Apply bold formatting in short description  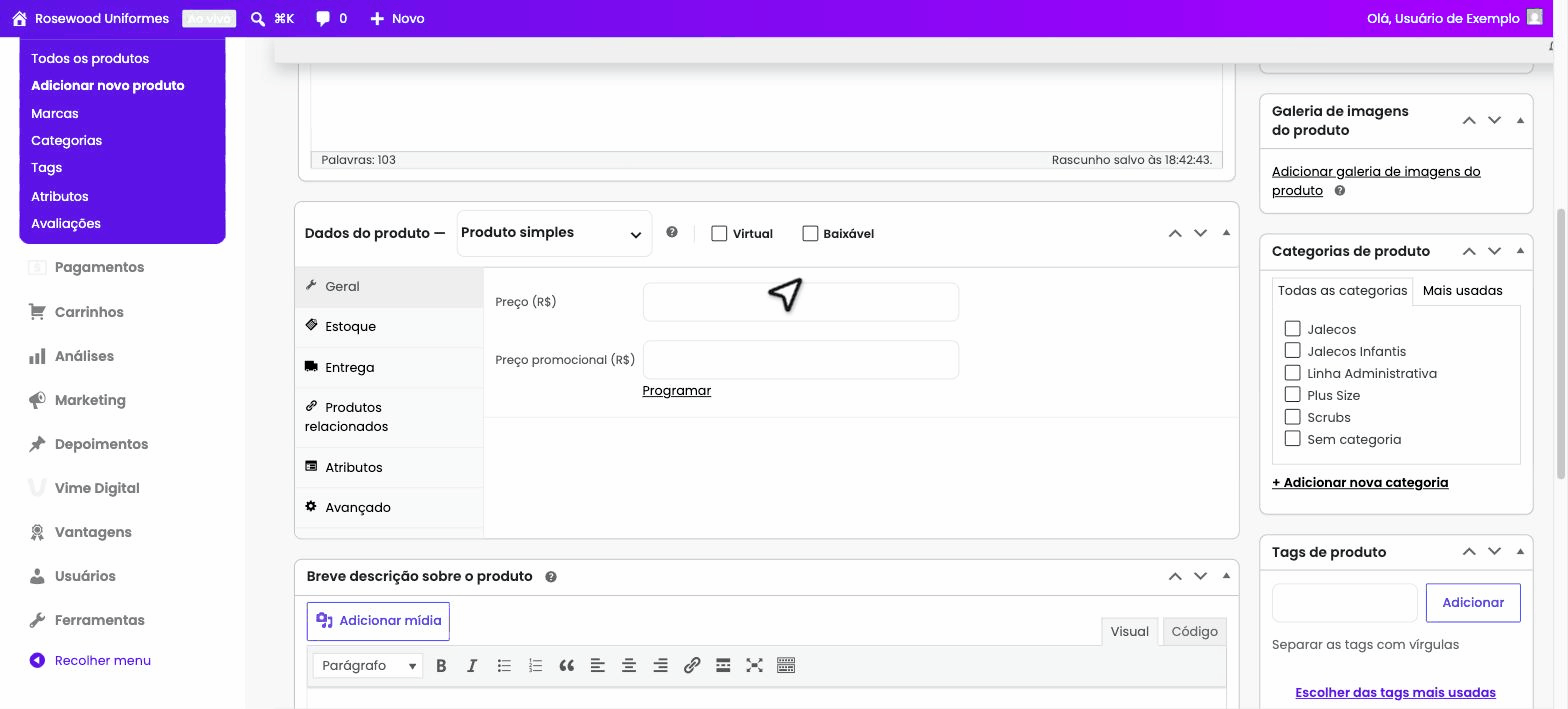click(441, 666)
